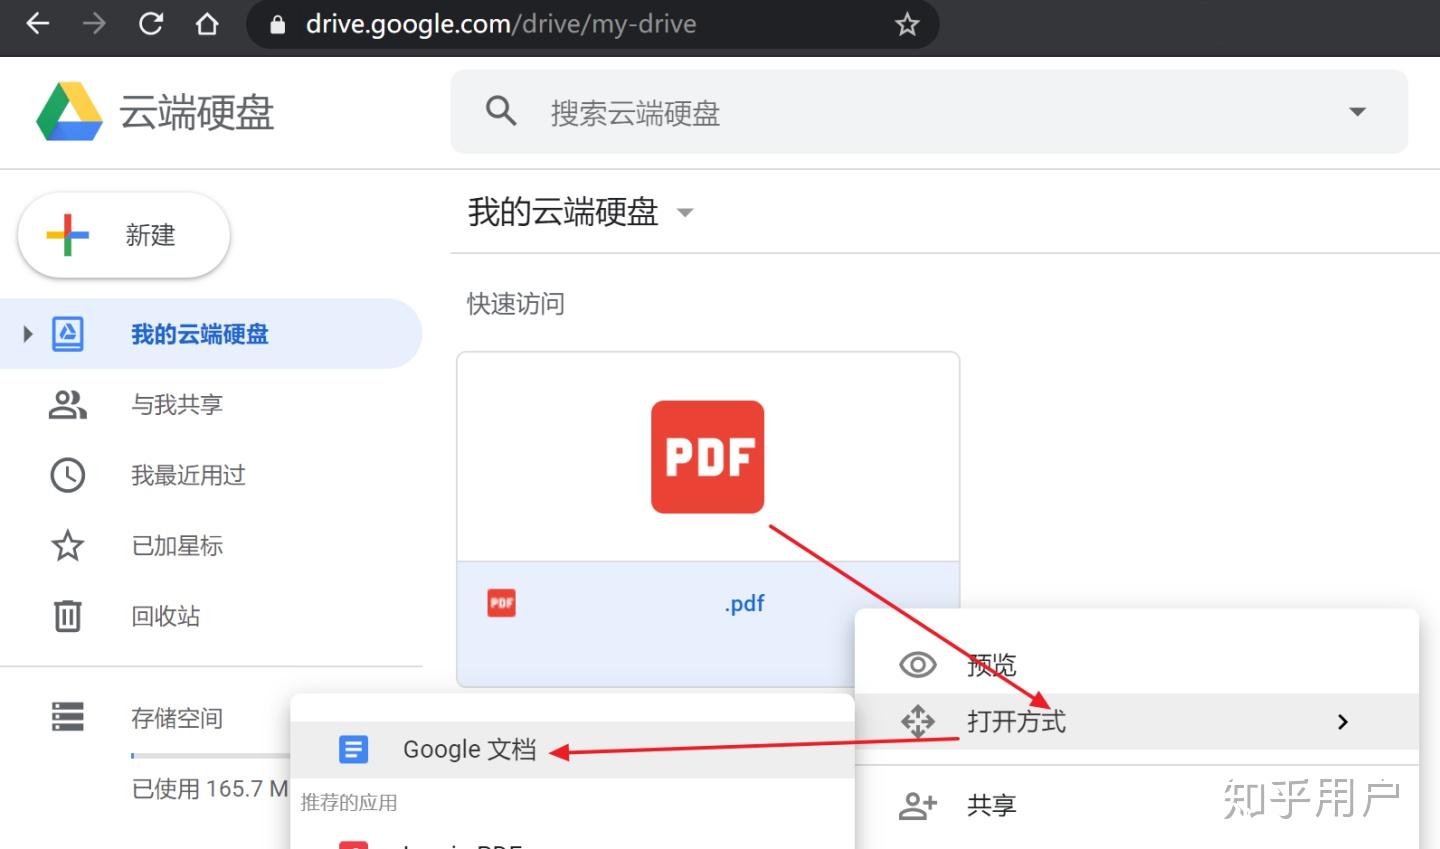Image resolution: width=1440 pixels, height=849 pixels.
Task: Click the site lock icon
Action: (x=278, y=24)
